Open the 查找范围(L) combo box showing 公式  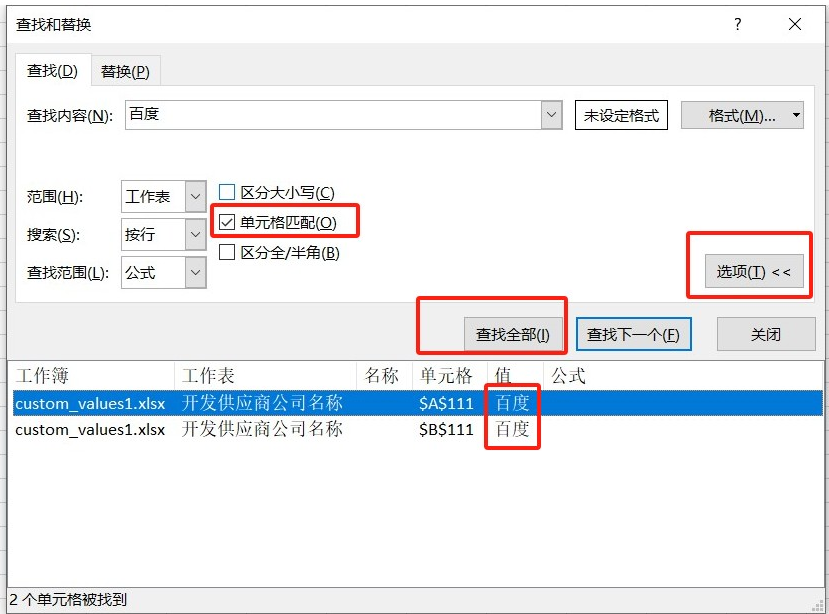coord(163,272)
